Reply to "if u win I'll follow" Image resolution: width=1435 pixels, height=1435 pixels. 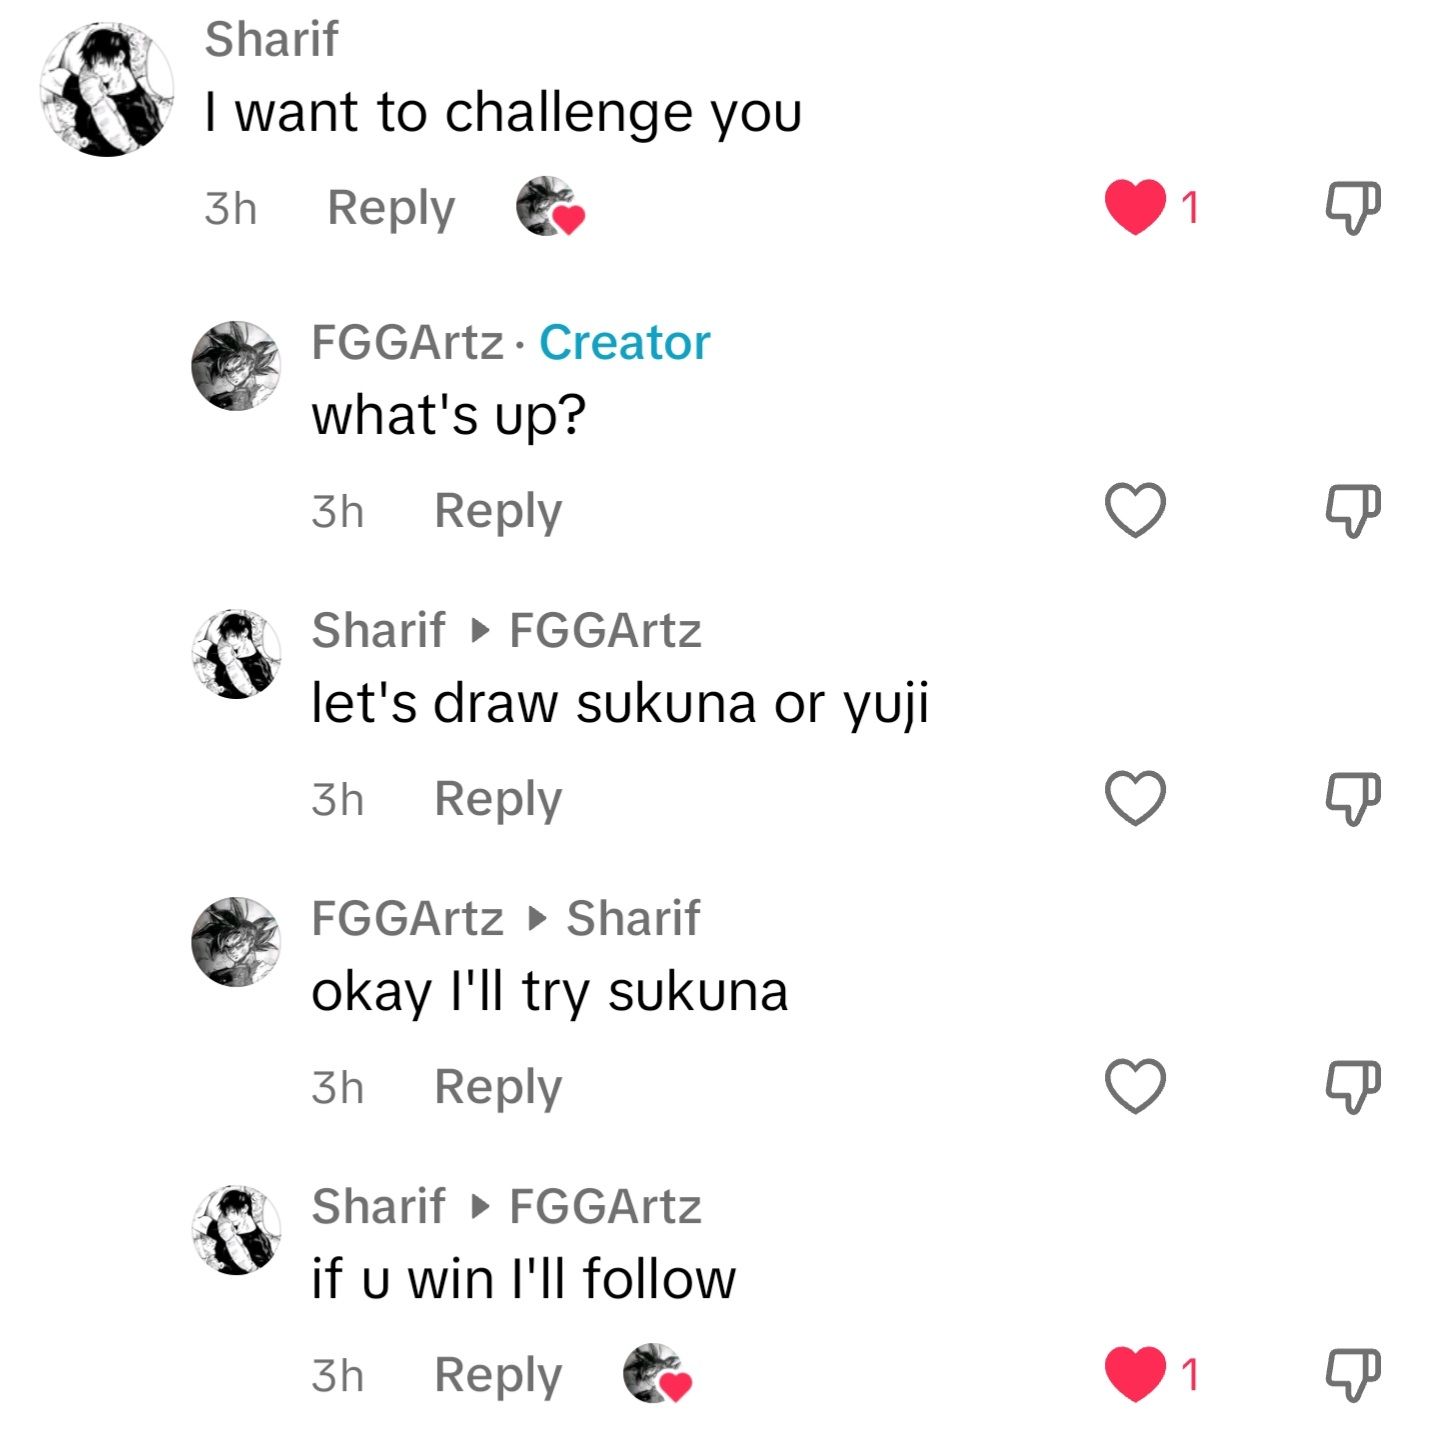click(x=497, y=1375)
